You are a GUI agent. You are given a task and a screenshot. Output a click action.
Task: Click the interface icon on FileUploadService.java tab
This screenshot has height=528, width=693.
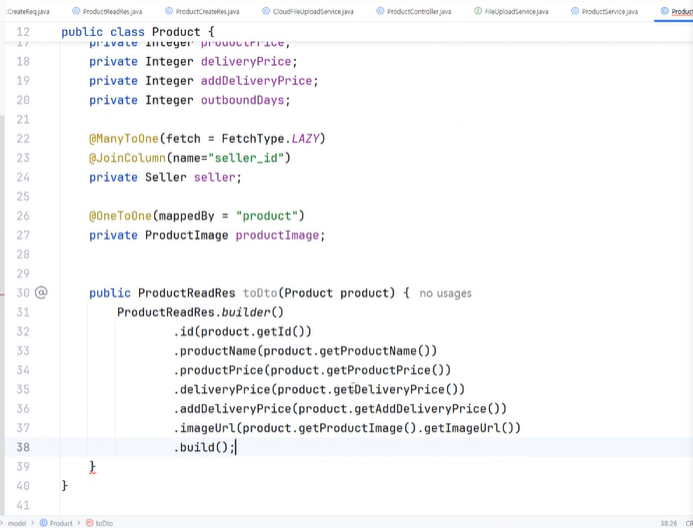pos(478,11)
